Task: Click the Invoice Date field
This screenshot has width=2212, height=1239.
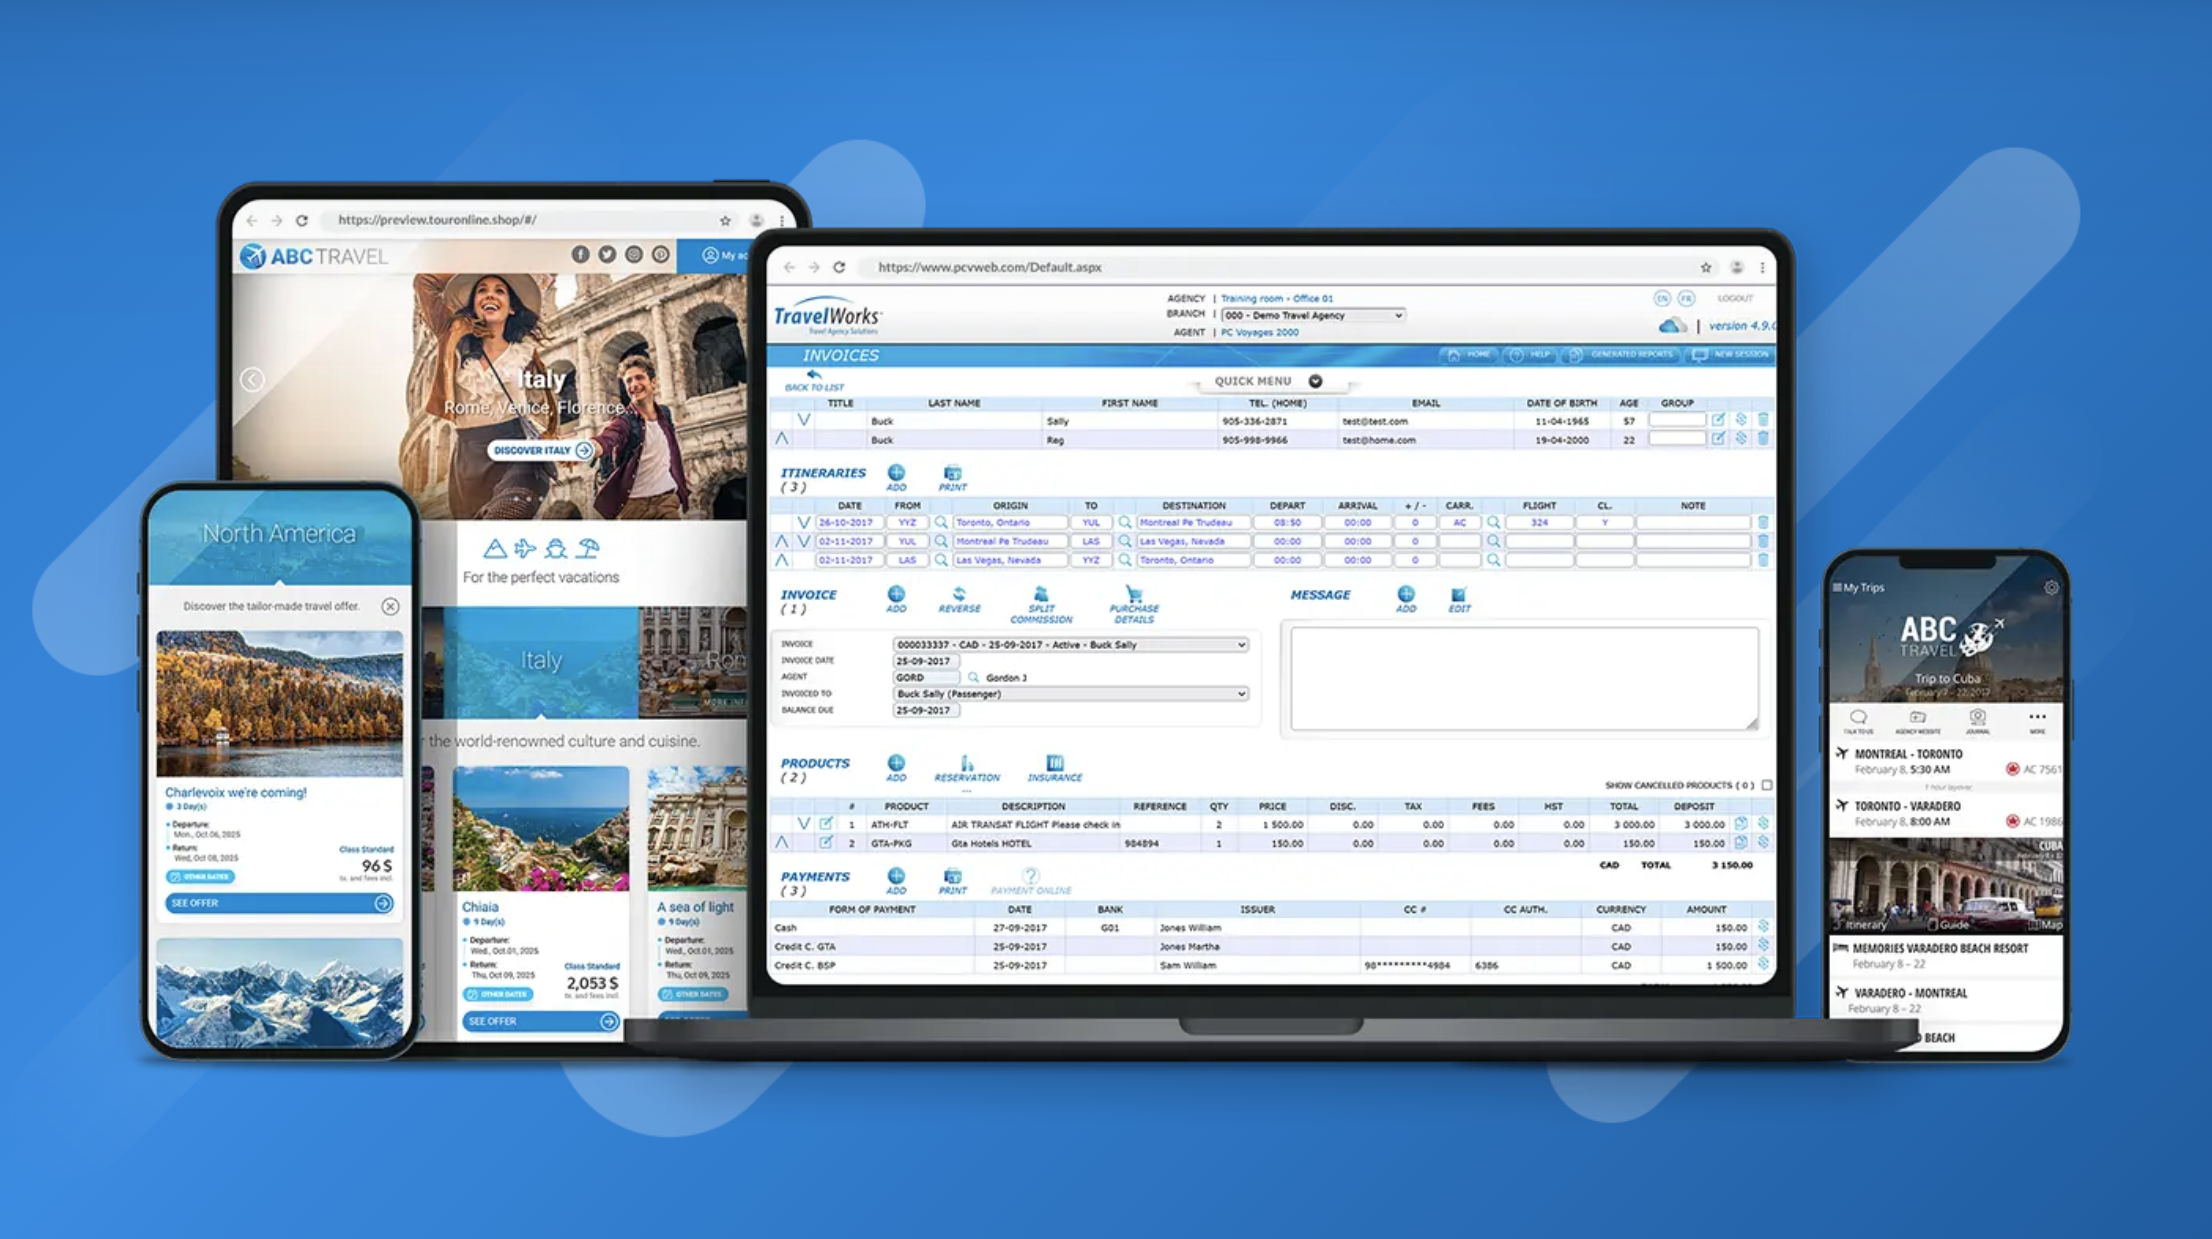Action: (x=925, y=660)
